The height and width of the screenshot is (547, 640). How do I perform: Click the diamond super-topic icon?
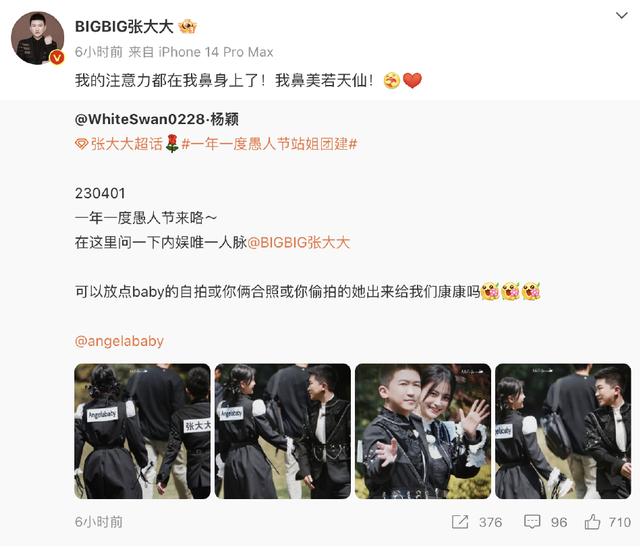82,144
